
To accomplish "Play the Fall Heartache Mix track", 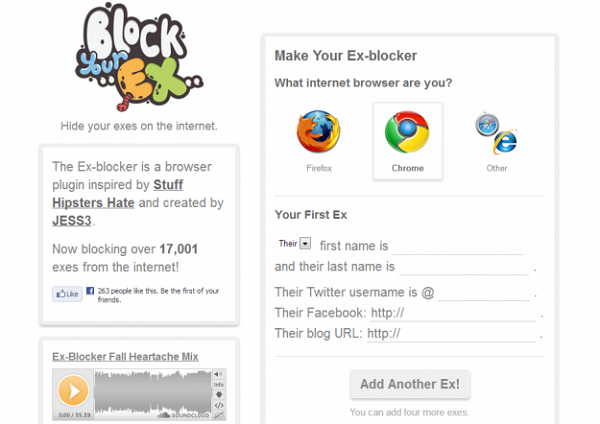I will 73,391.
